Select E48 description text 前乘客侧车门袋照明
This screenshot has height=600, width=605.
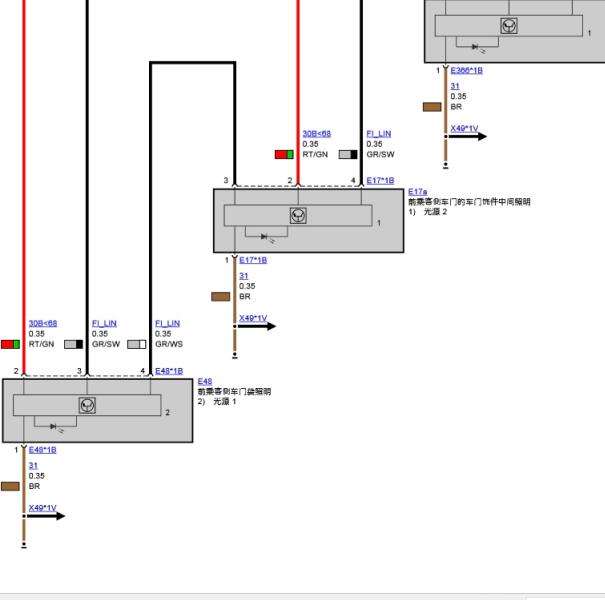click(x=234, y=392)
